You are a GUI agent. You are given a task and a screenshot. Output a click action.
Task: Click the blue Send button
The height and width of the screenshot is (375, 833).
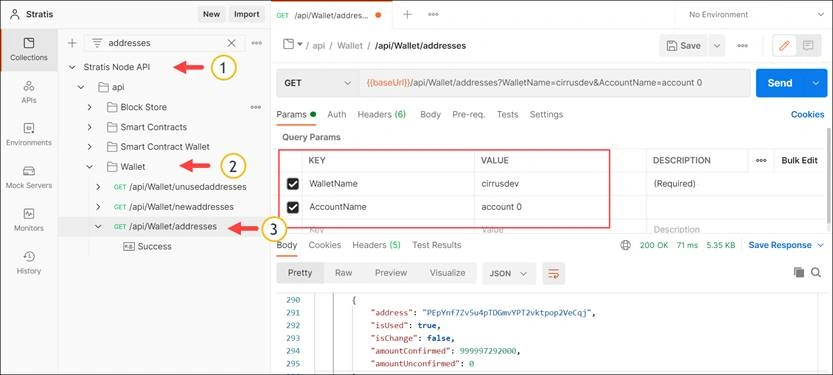tap(780, 83)
